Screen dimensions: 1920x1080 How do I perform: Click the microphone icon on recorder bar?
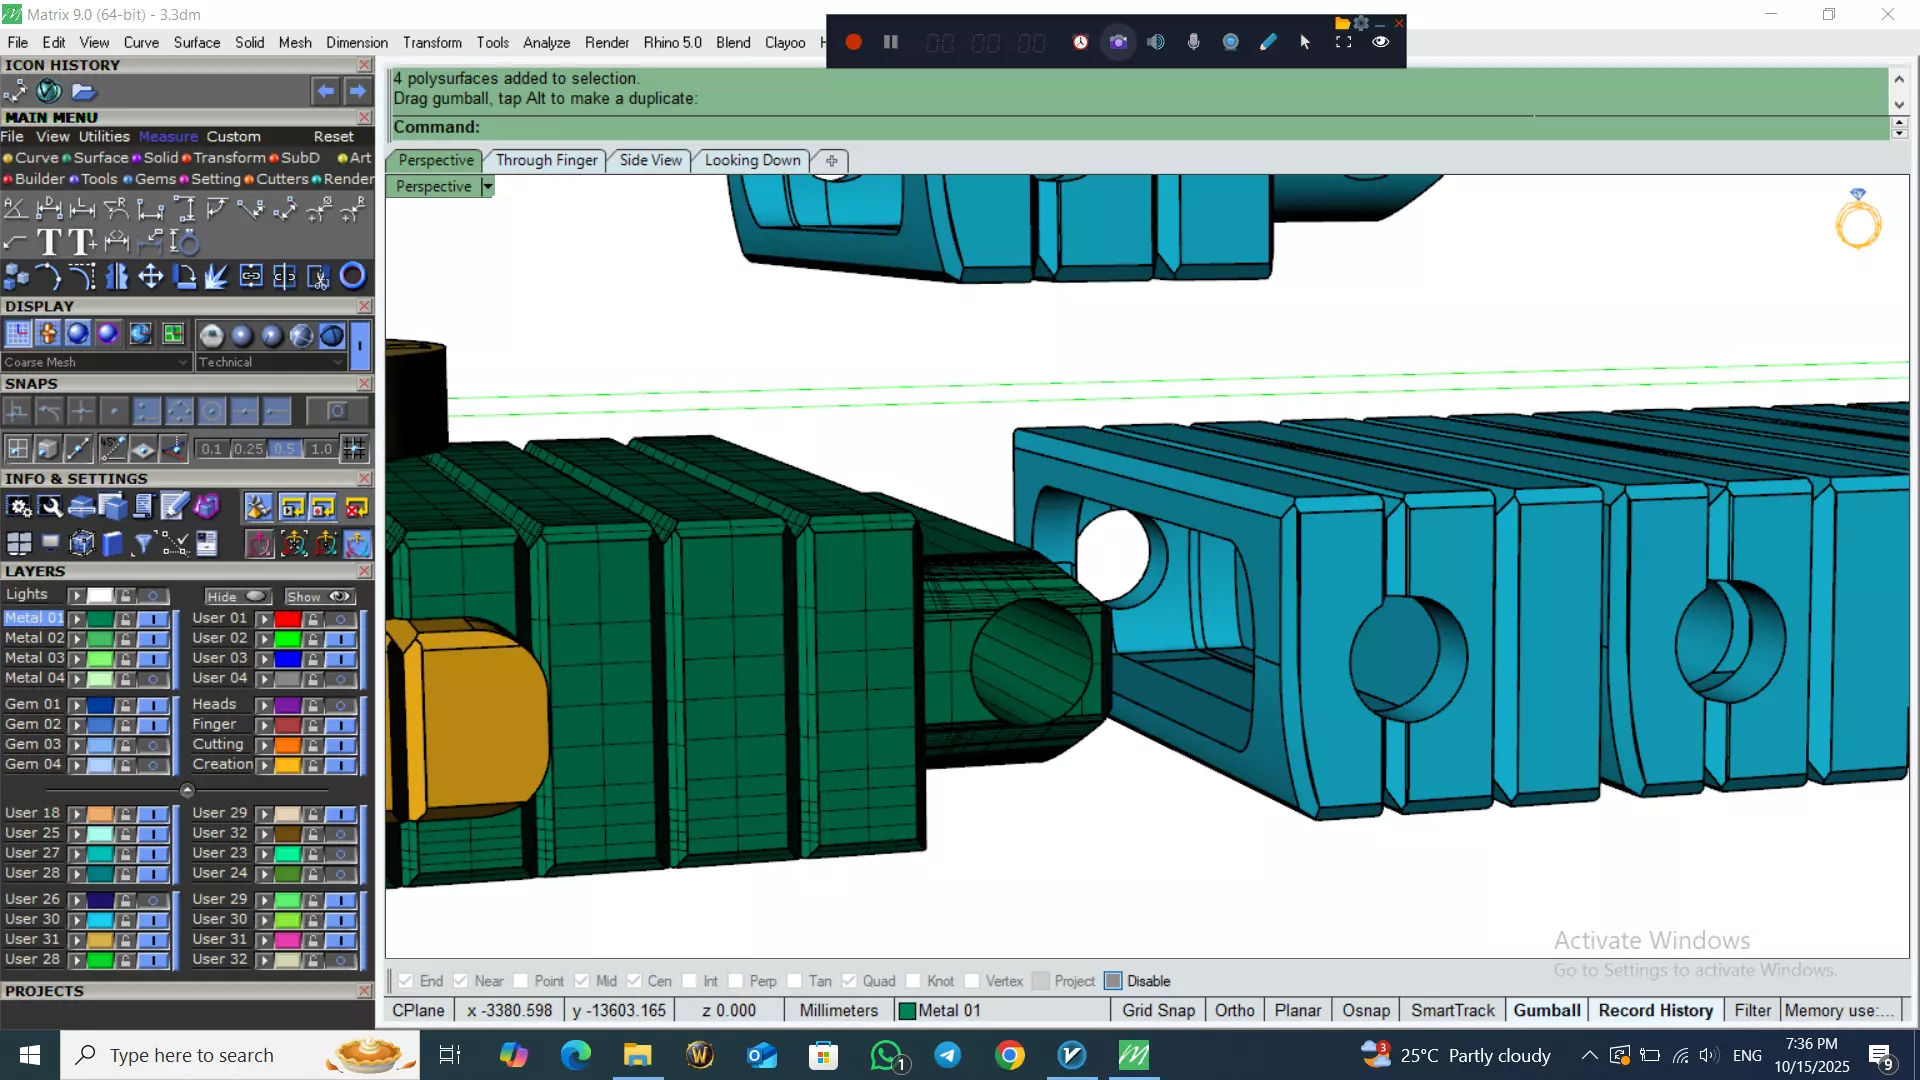coord(1193,42)
